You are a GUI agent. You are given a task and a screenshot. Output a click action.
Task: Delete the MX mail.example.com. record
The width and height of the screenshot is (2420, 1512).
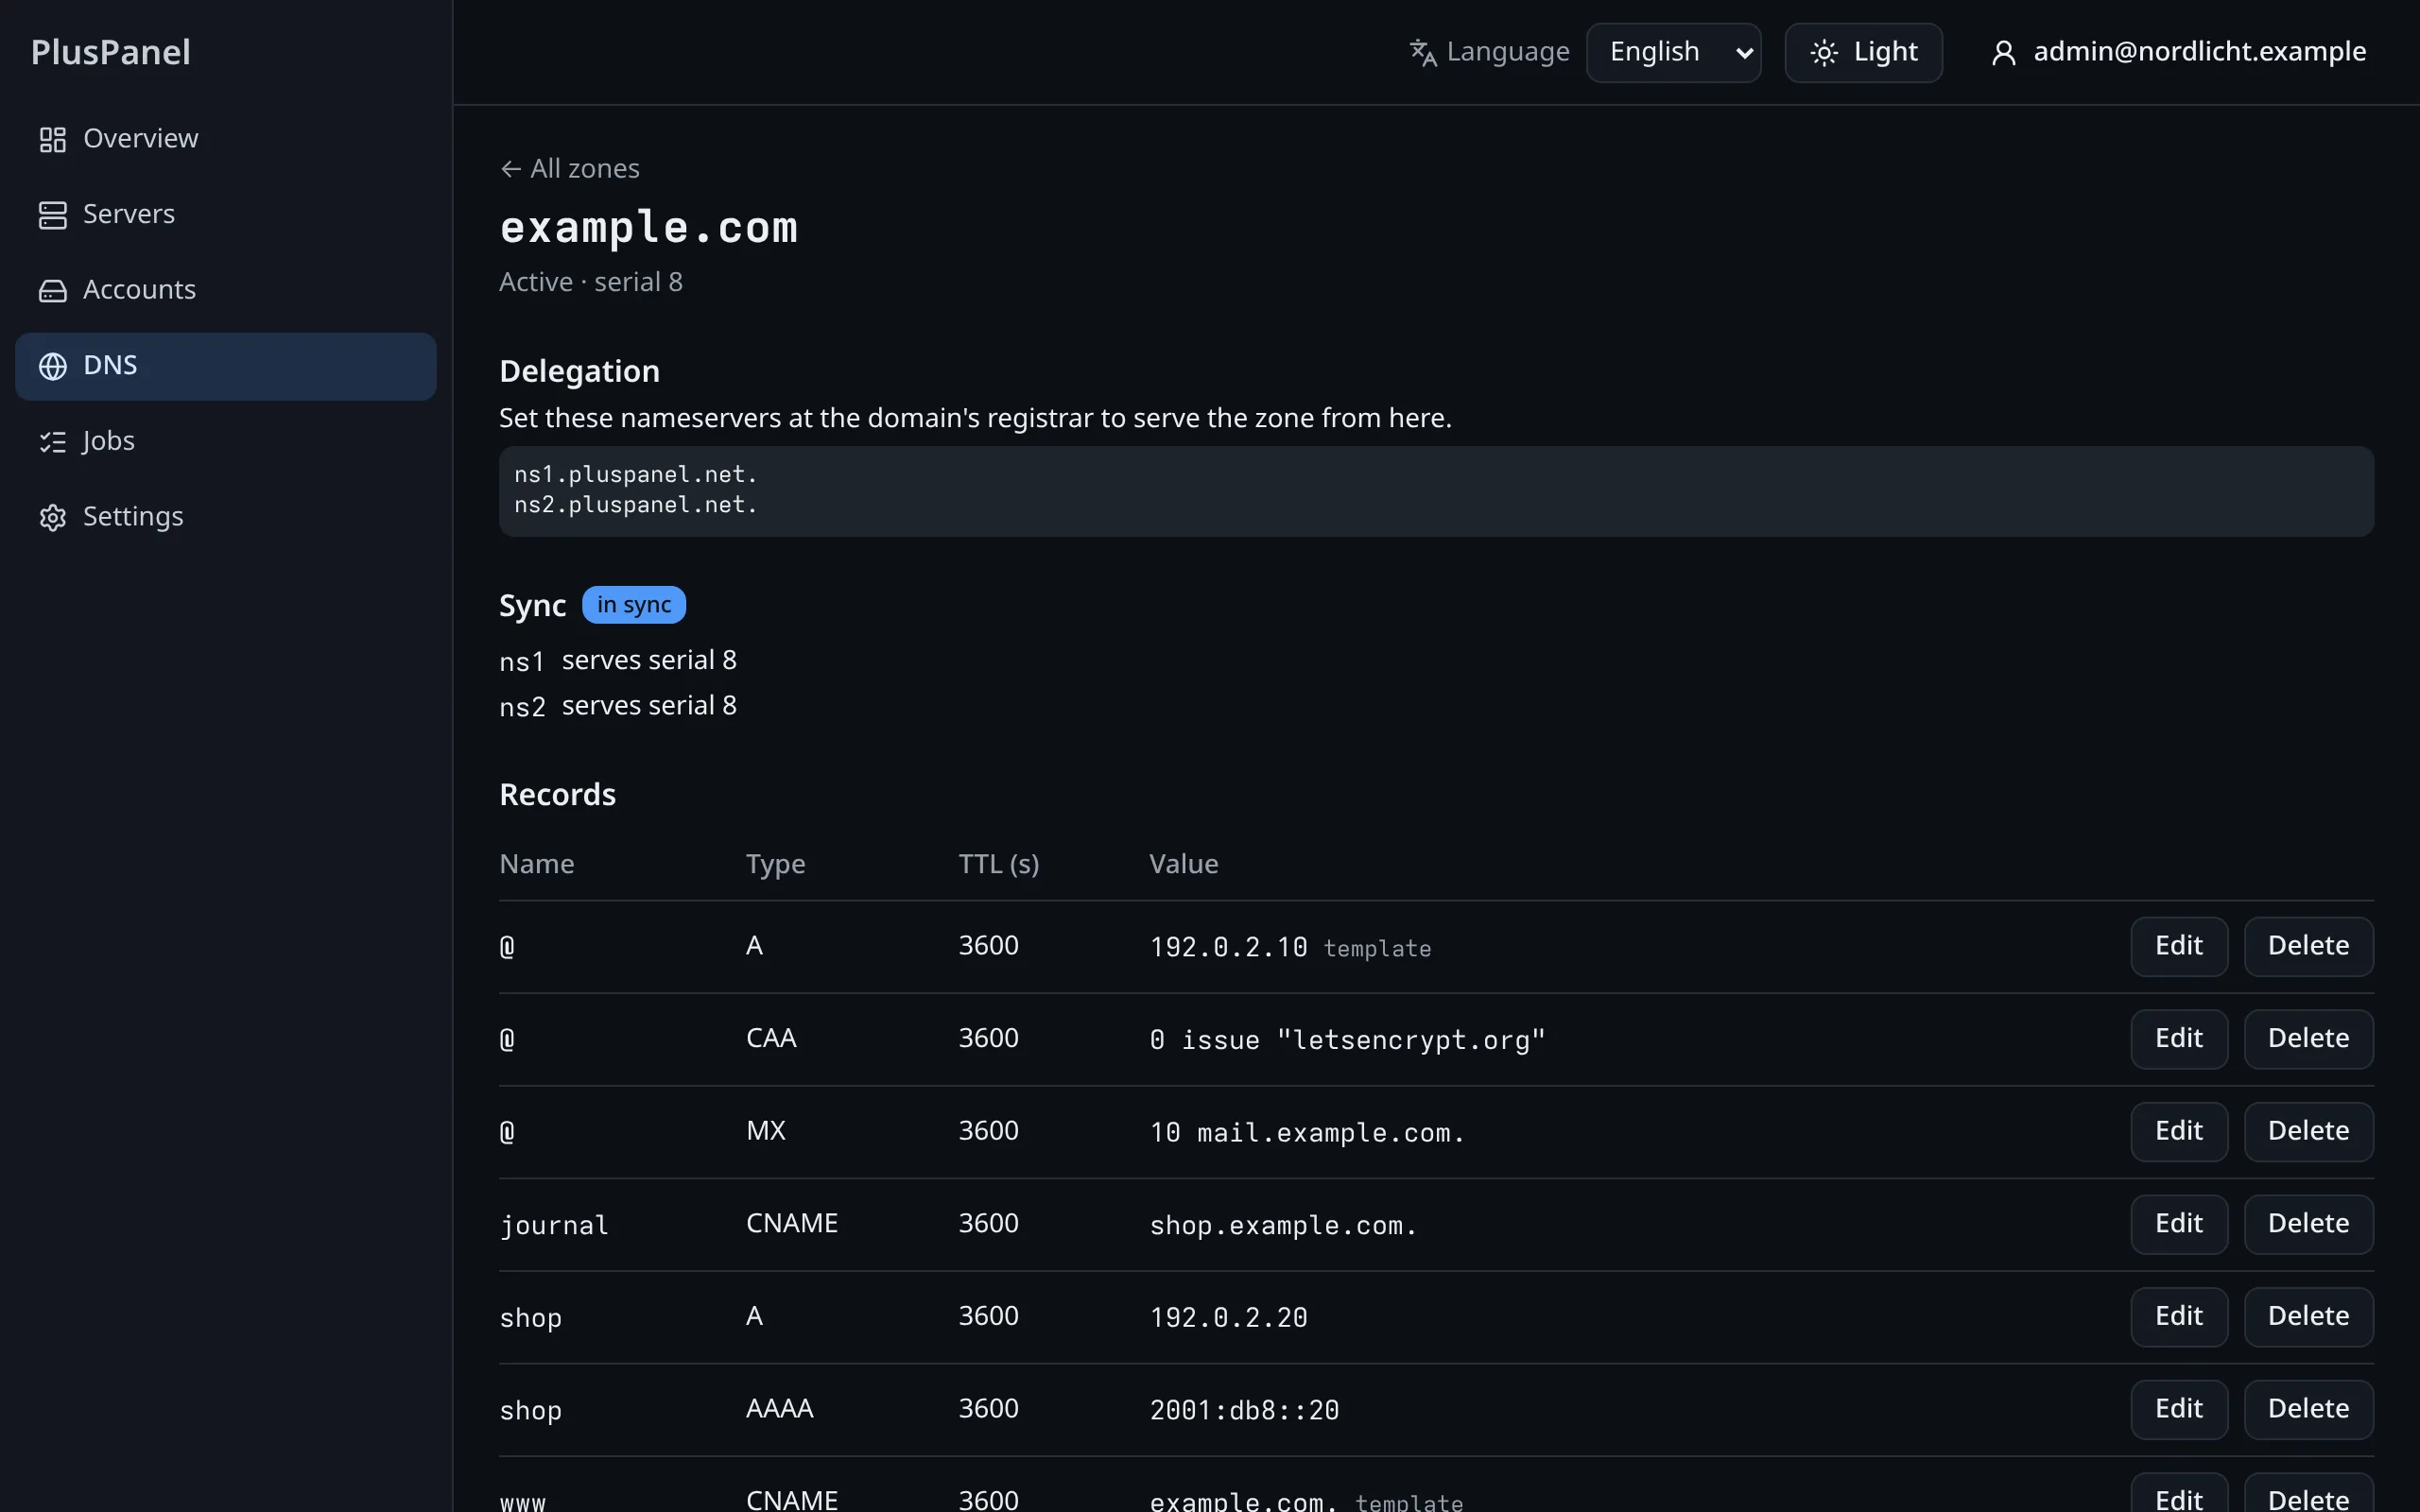(x=2308, y=1131)
